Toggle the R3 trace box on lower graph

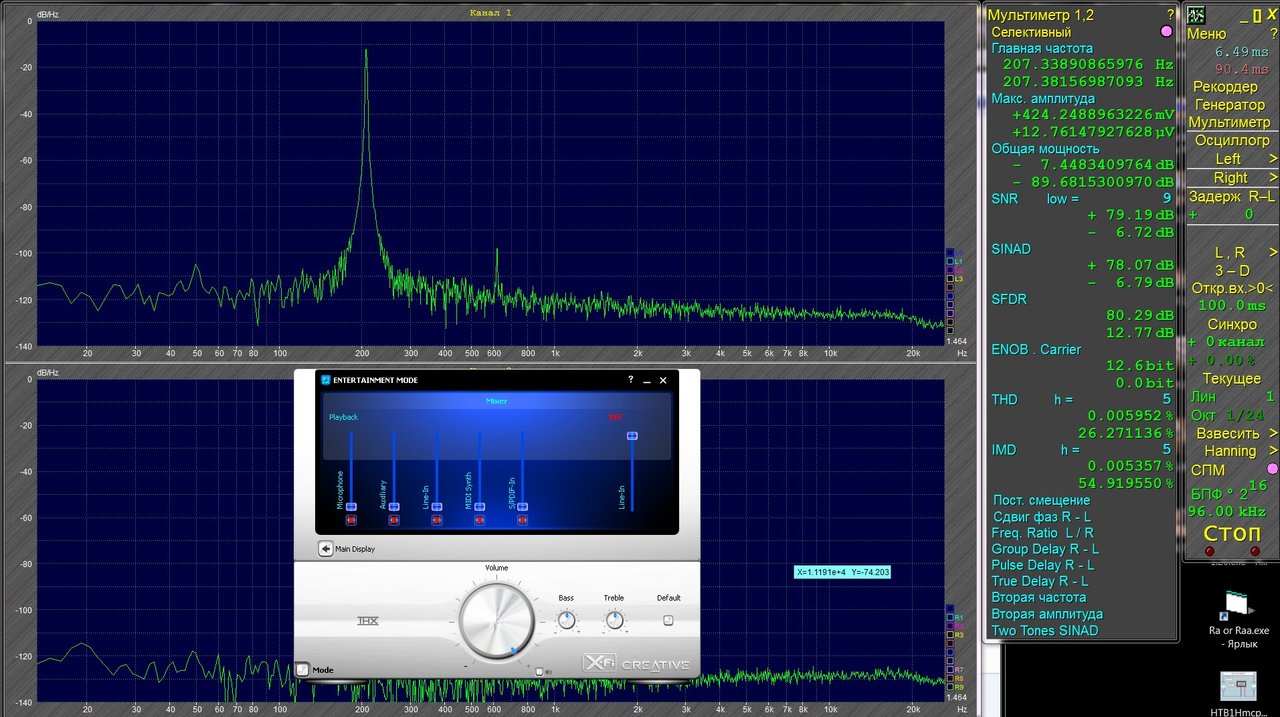pos(950,635)
